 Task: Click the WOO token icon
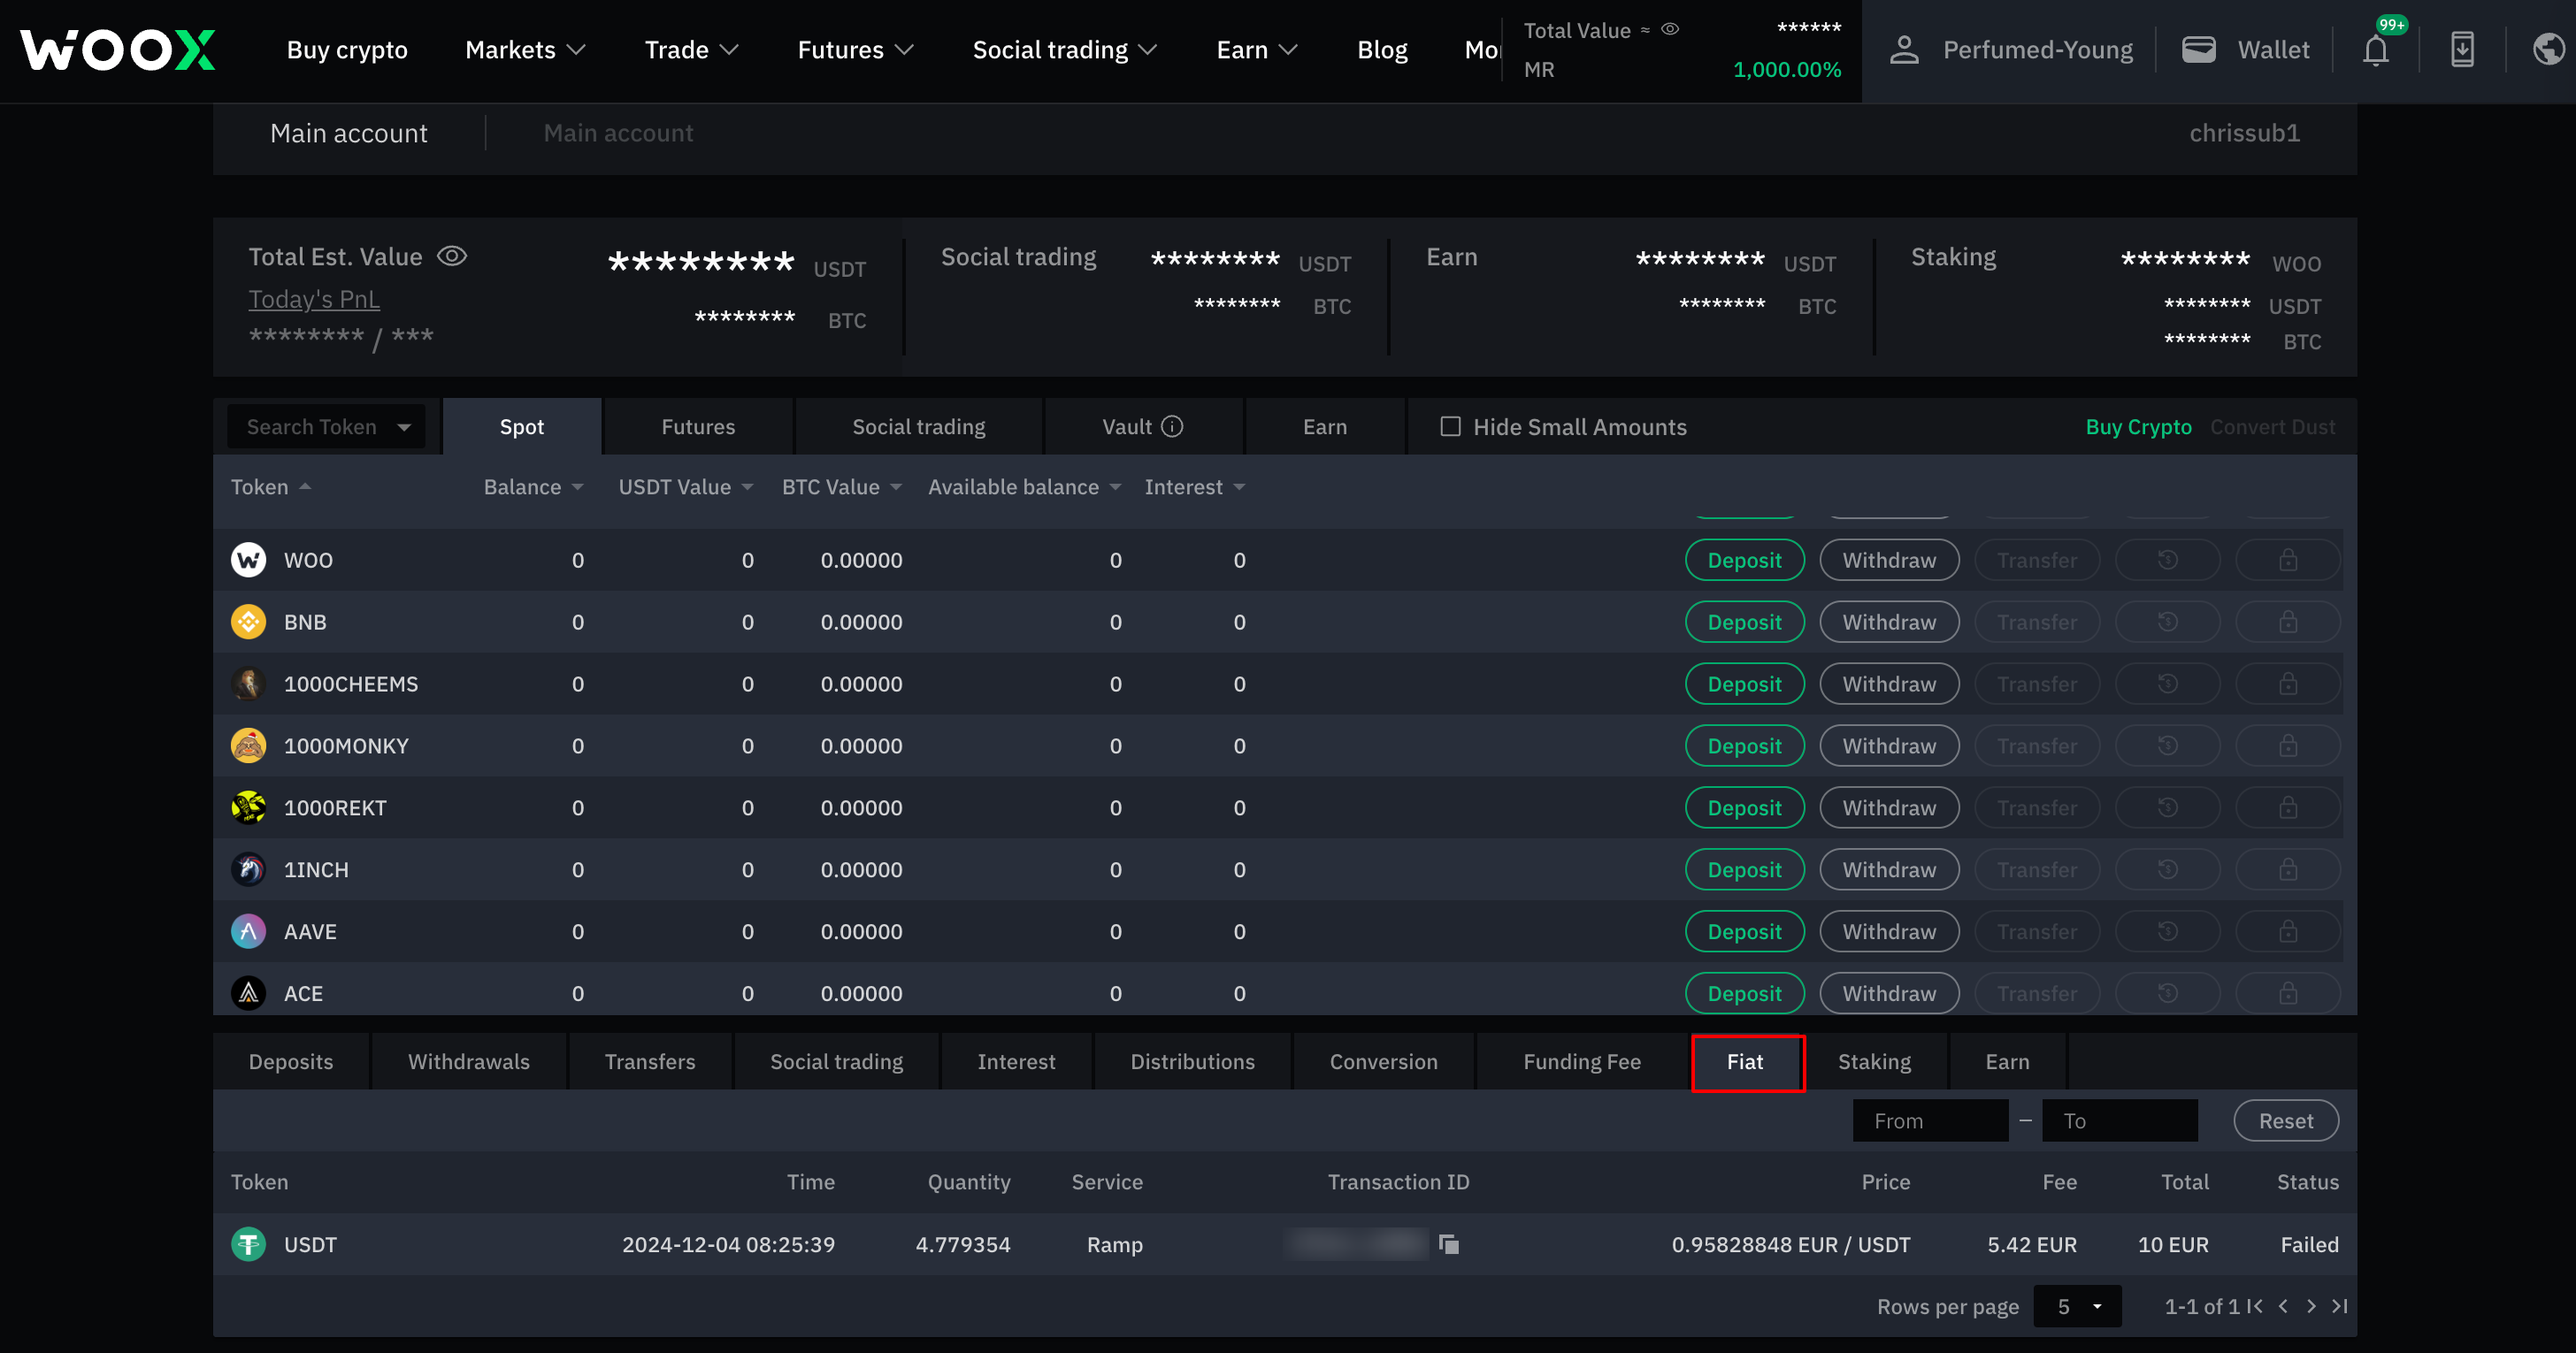tap(248, 560)
